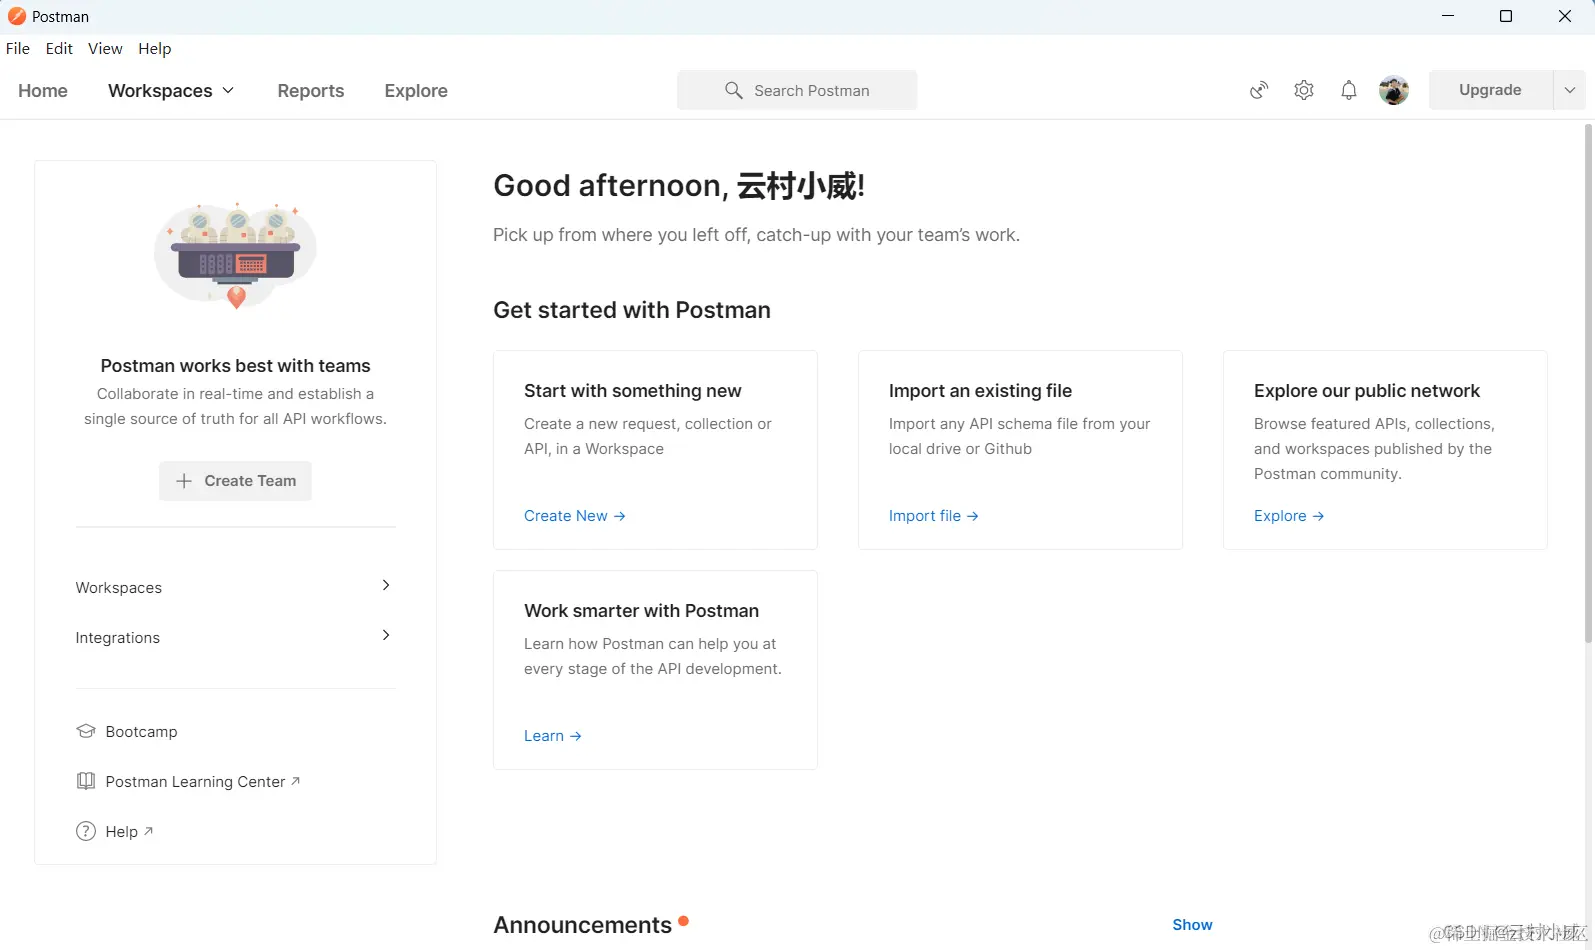Click the Bootcamp graduation cap icon
1595x950 pixels.
click(x=86, y=731)
